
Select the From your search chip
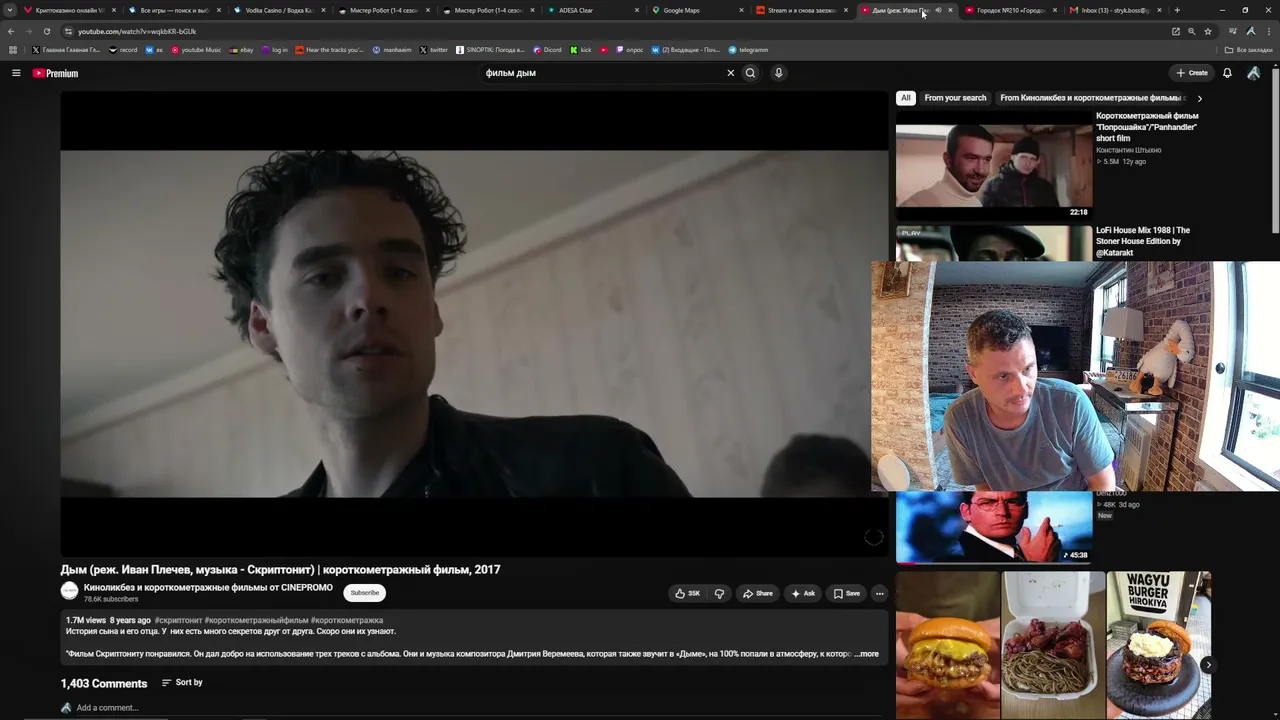(x=955, y=98)
